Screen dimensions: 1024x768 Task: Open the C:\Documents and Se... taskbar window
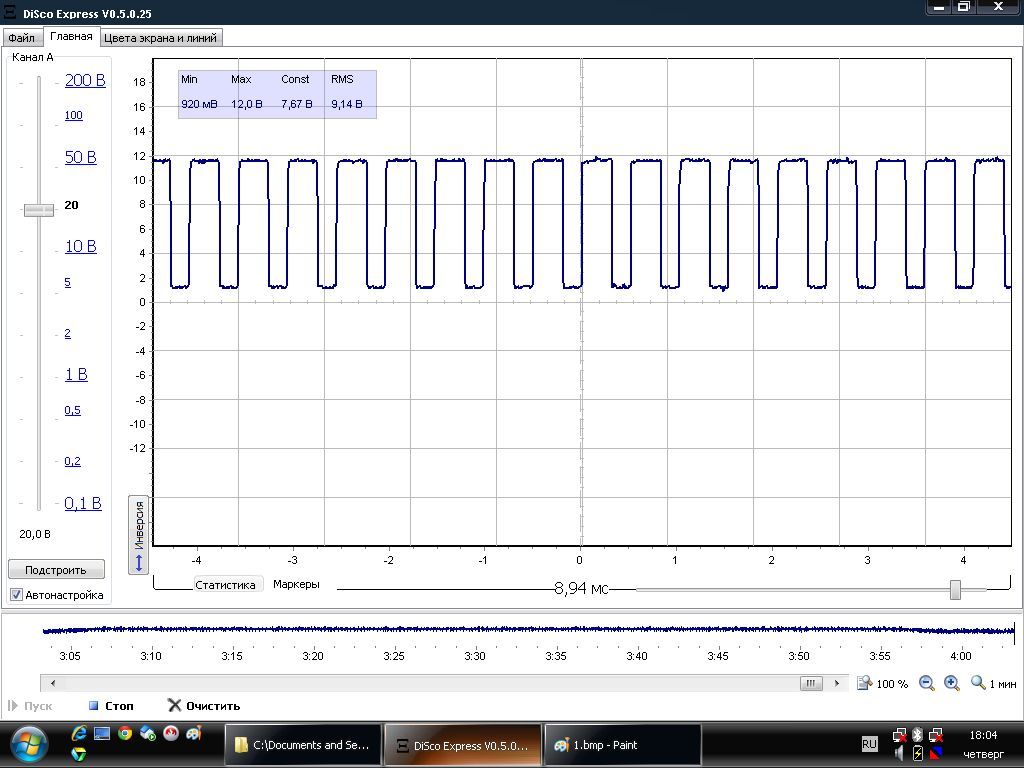[303, 744]
